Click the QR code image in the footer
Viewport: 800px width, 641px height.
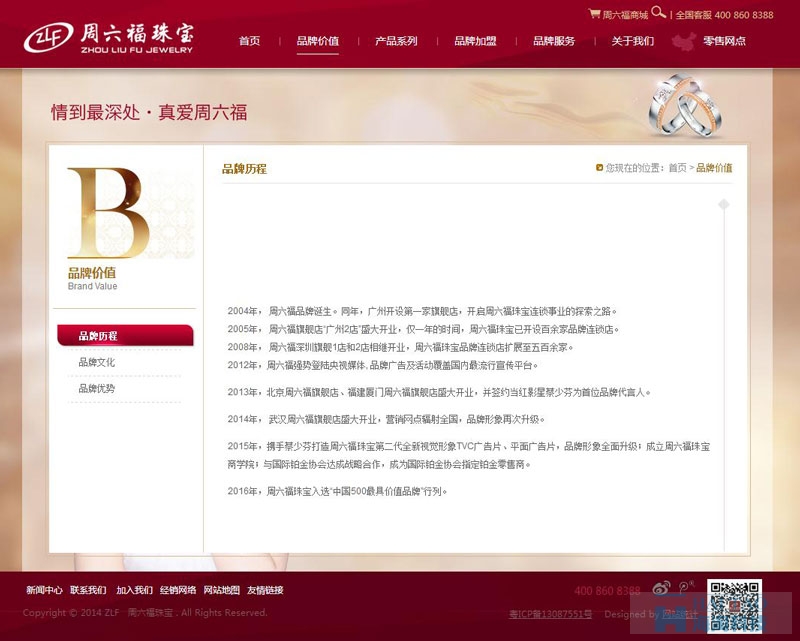(734, 606)
